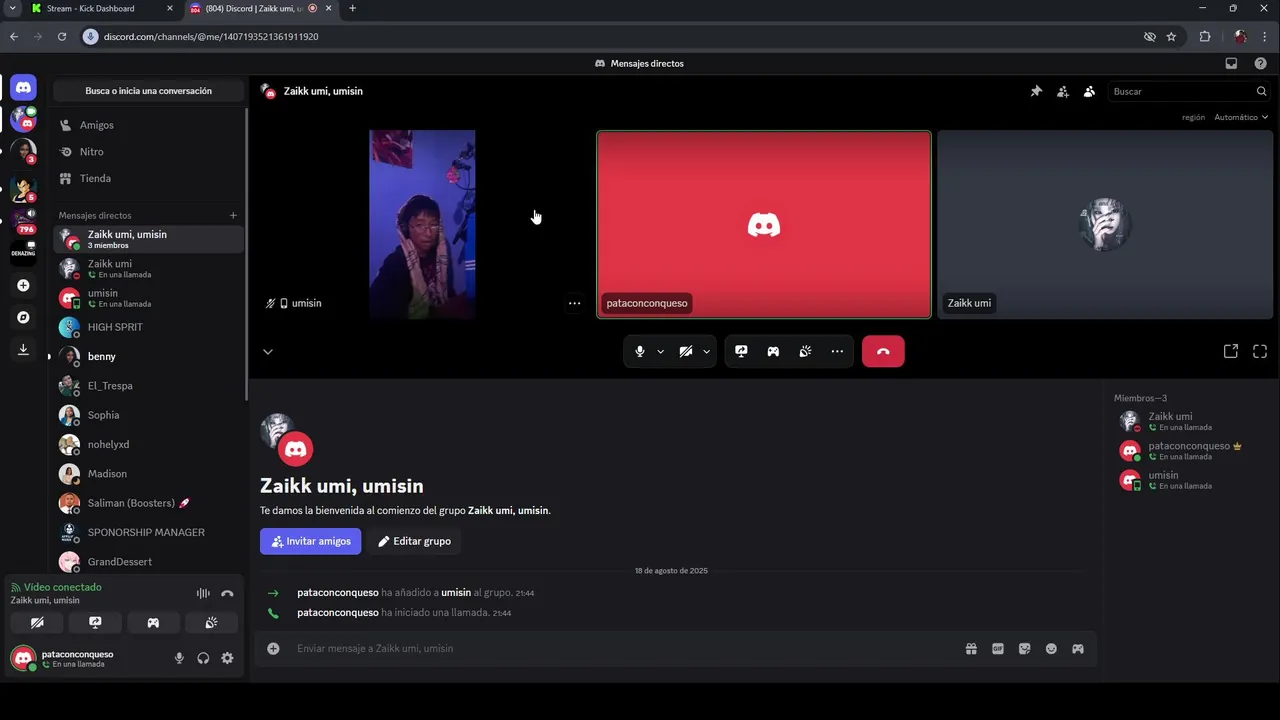Turn on camera in call controls
The height and width of the screenshot is (720, 1280).
click(x=686, y=351)
